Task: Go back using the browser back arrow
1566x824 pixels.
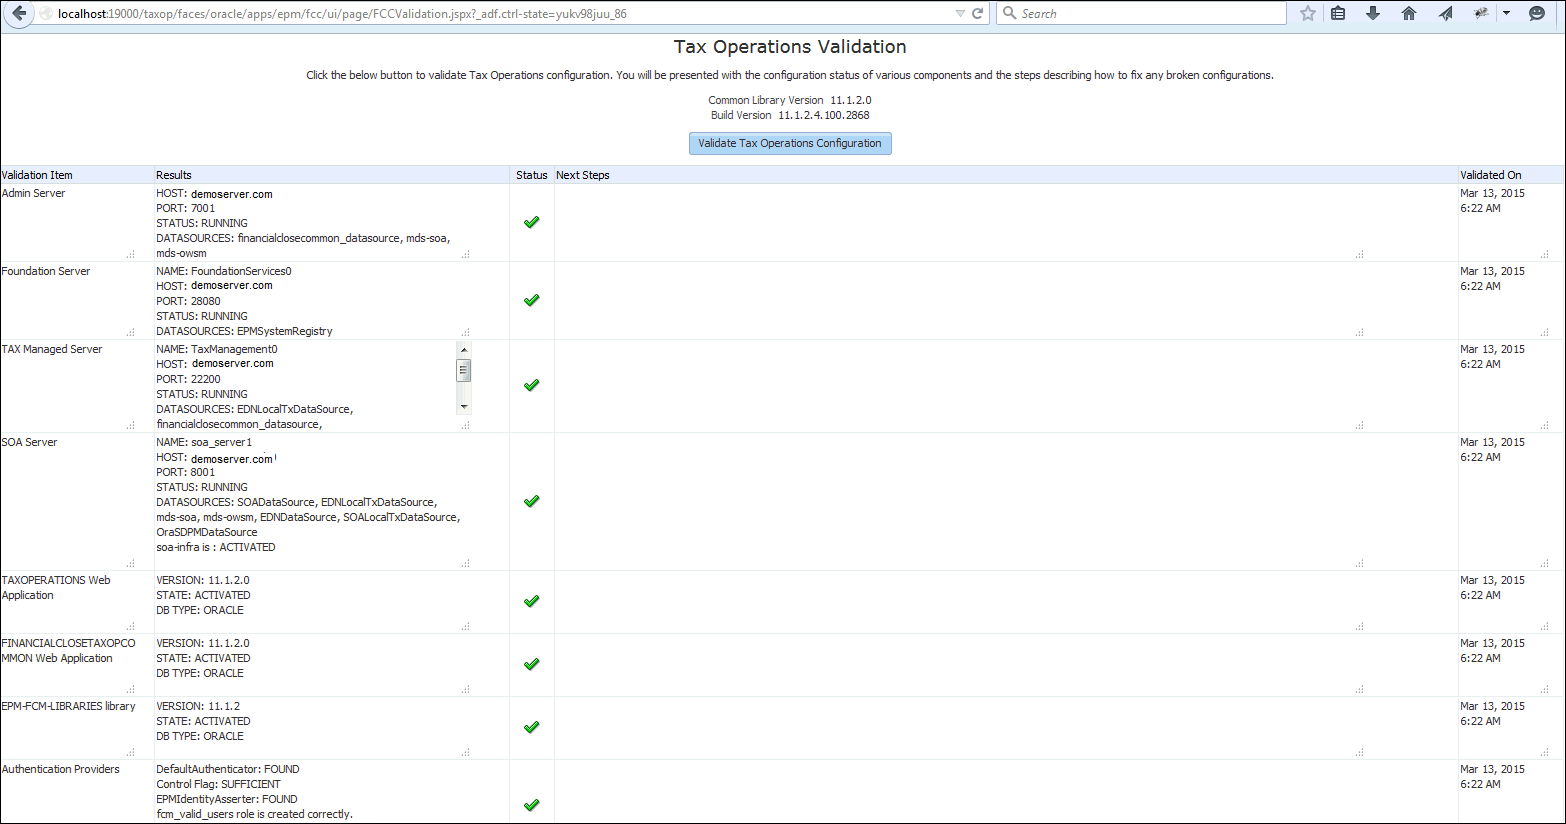Action: click(19, 14)
